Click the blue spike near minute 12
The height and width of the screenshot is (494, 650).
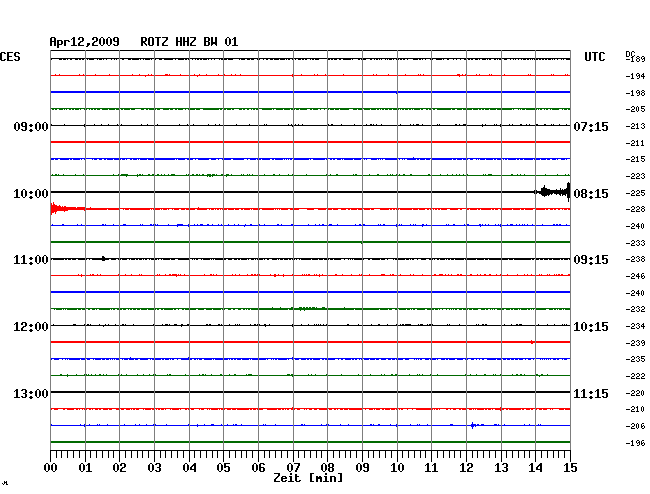(x=473, y=425)
